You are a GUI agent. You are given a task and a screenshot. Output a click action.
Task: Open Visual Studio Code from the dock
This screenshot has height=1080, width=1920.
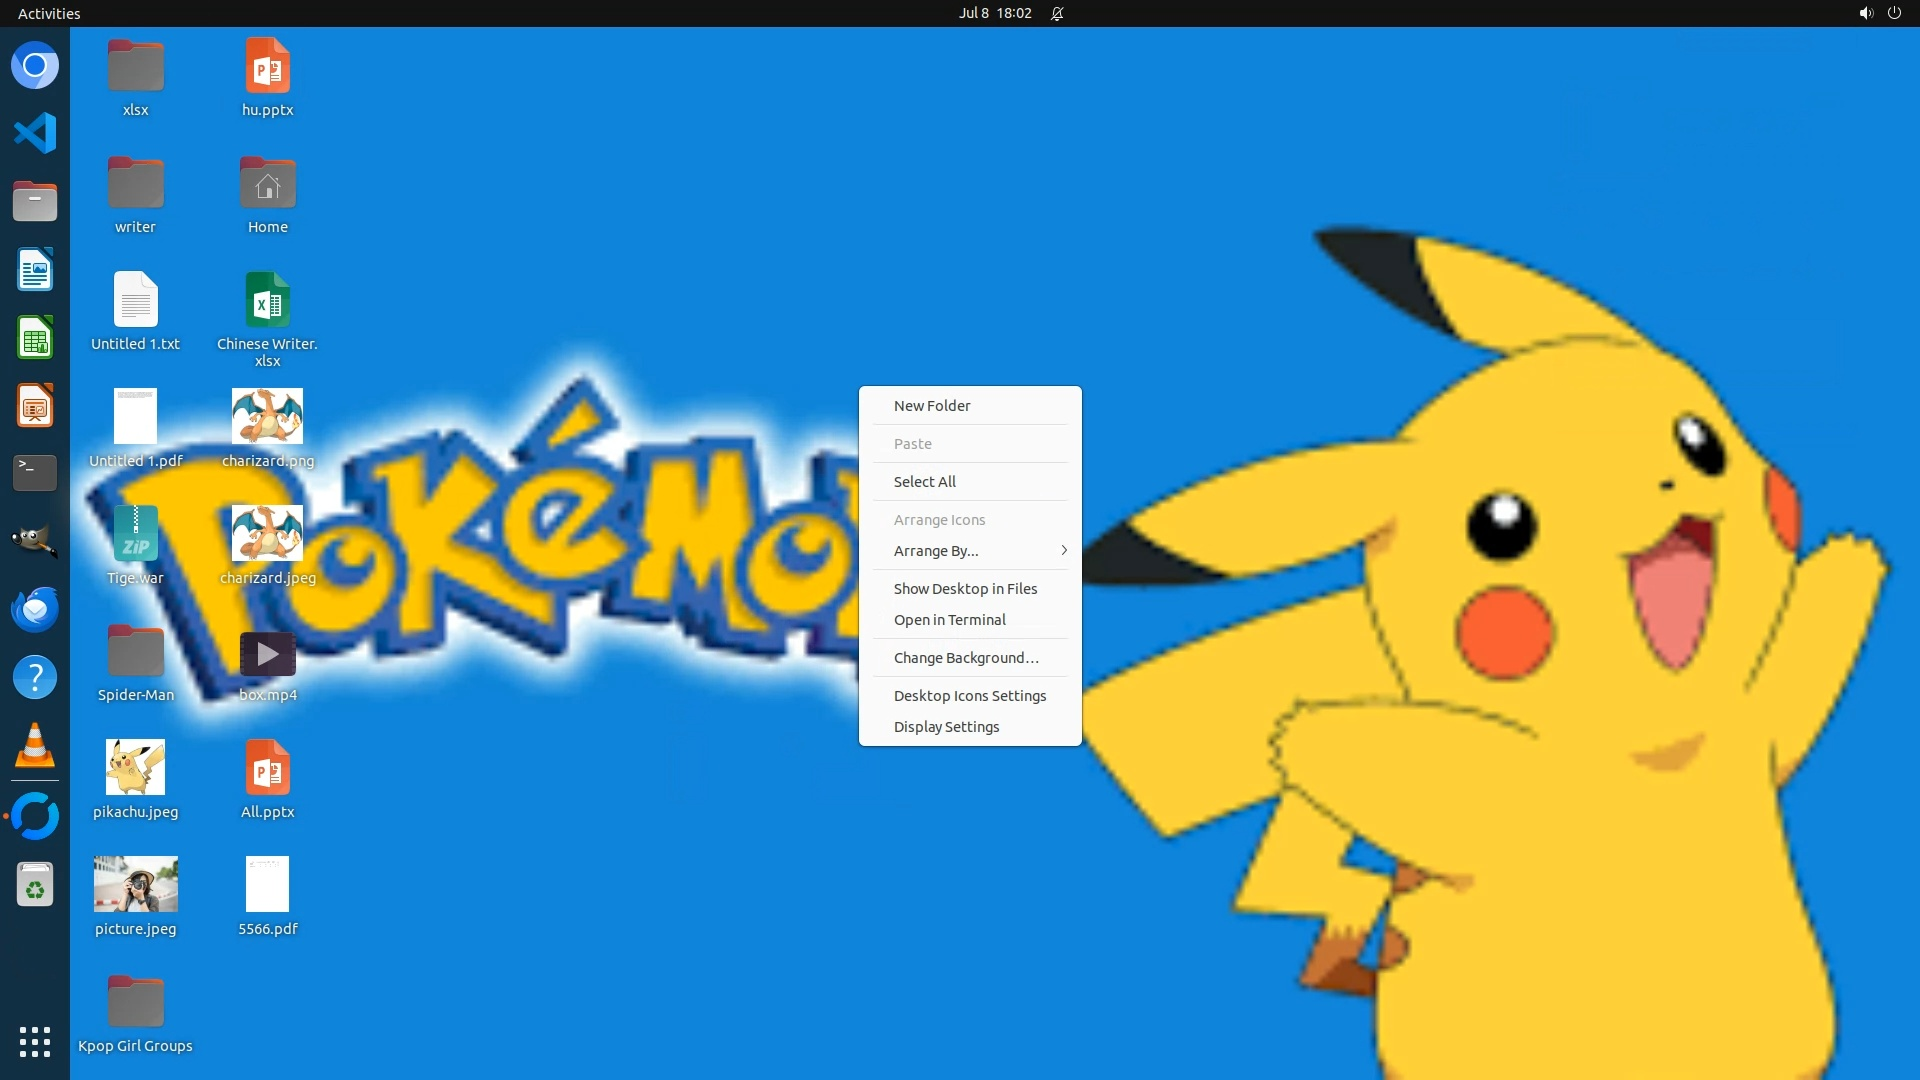35,133
